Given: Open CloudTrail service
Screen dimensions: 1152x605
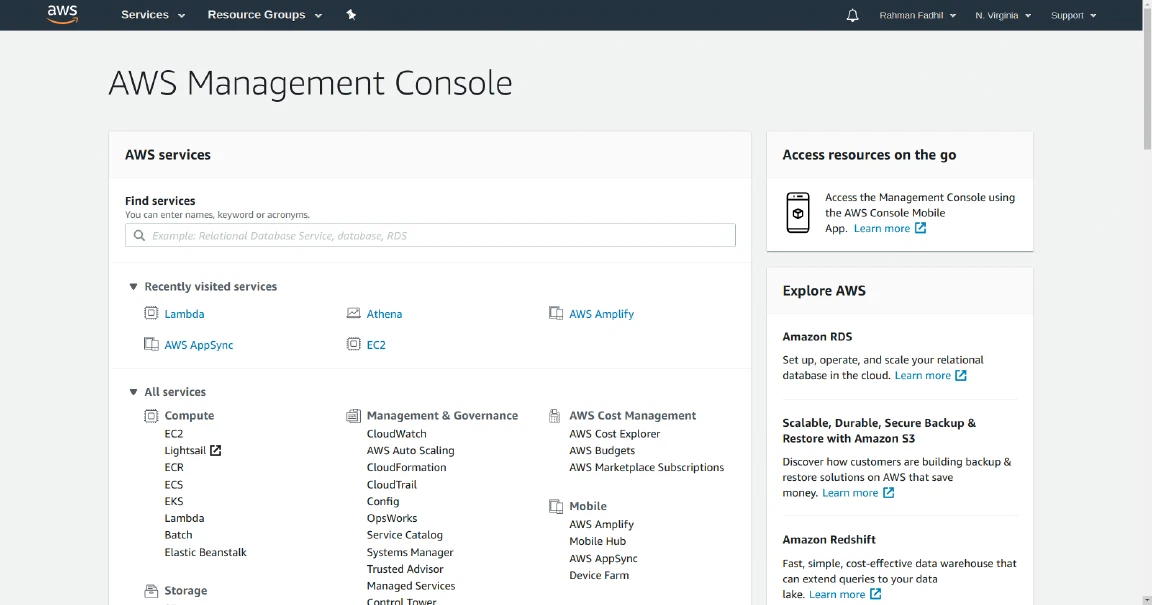Looking at the screenshot, I should [x=392, y=484].
